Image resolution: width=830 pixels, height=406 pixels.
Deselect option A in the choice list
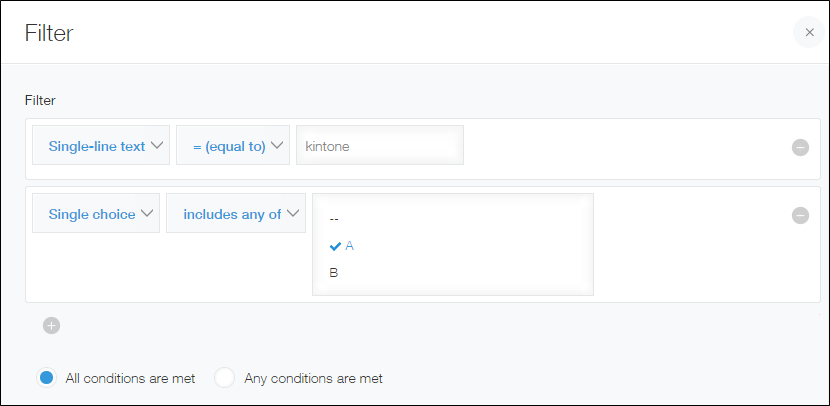[350, 246]
